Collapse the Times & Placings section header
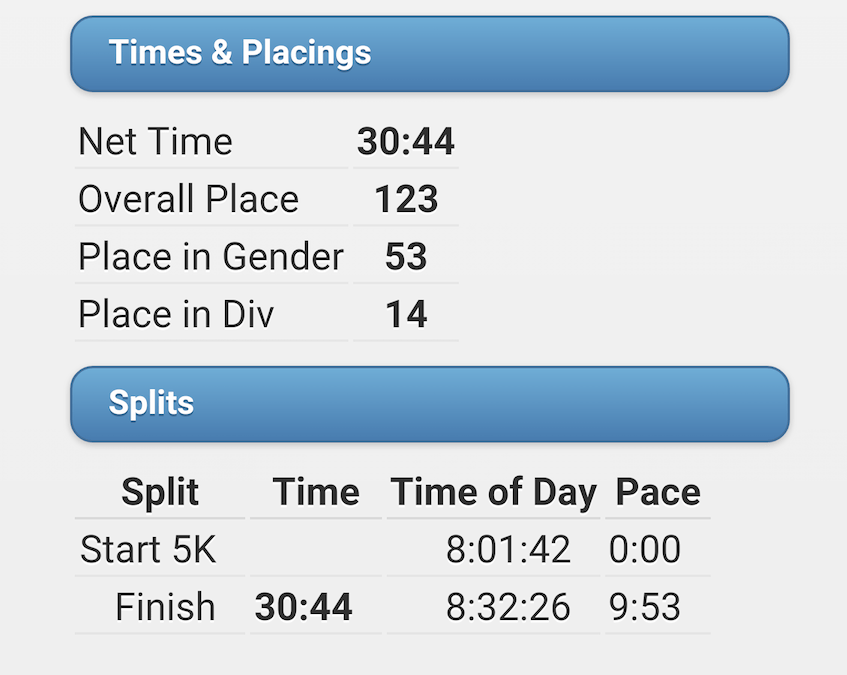The width and height of the screenshot is (847, 675). (429, 53)
